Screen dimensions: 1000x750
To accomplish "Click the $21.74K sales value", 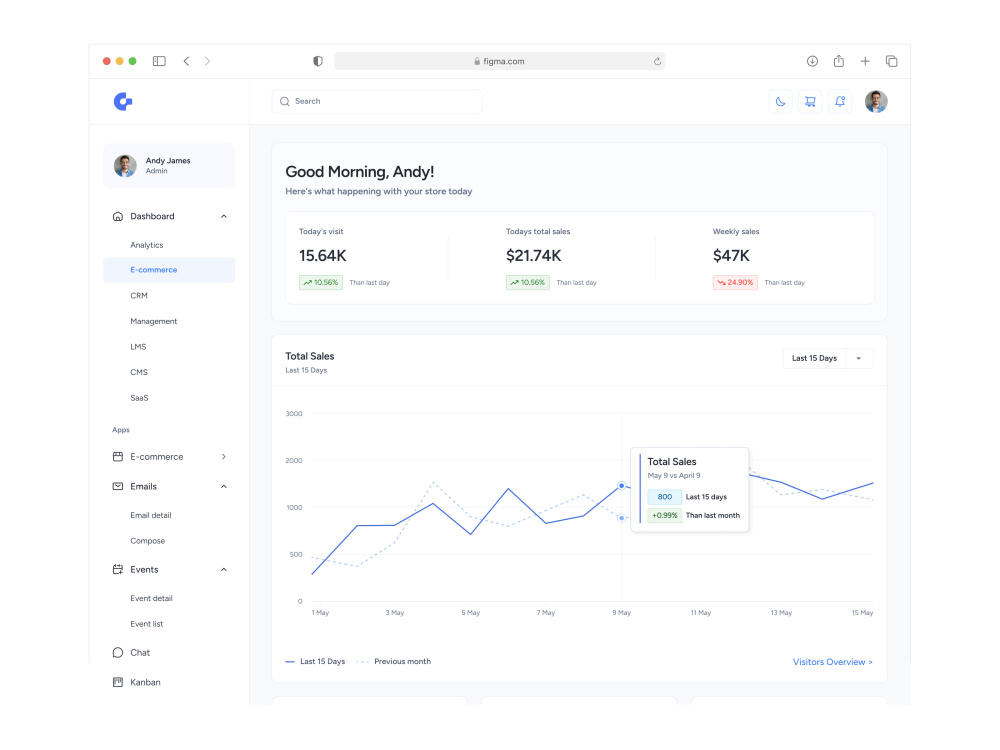I will [x=533, y=256].
